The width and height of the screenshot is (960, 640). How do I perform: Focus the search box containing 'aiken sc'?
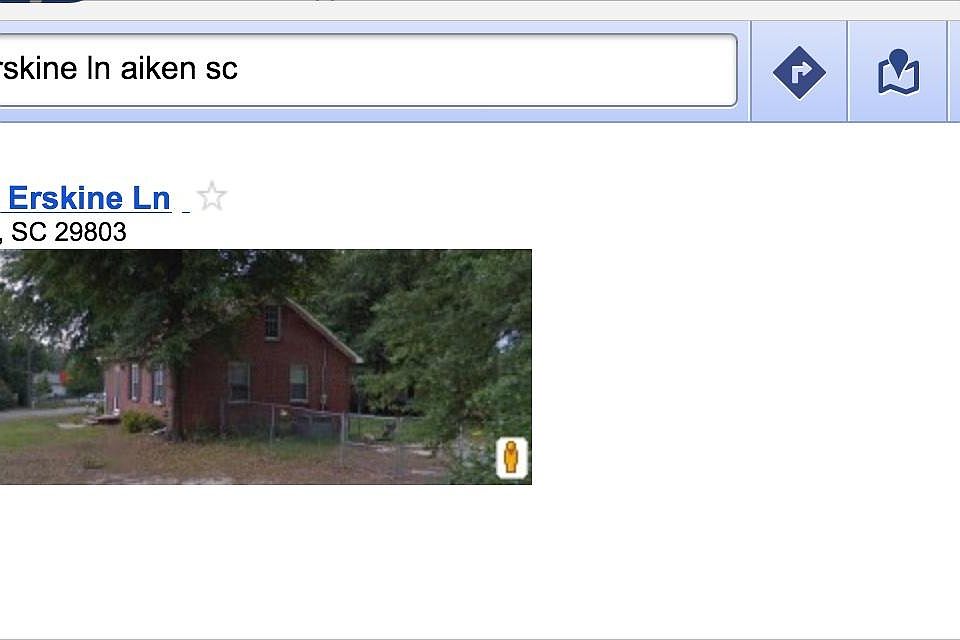pos(367,70)
